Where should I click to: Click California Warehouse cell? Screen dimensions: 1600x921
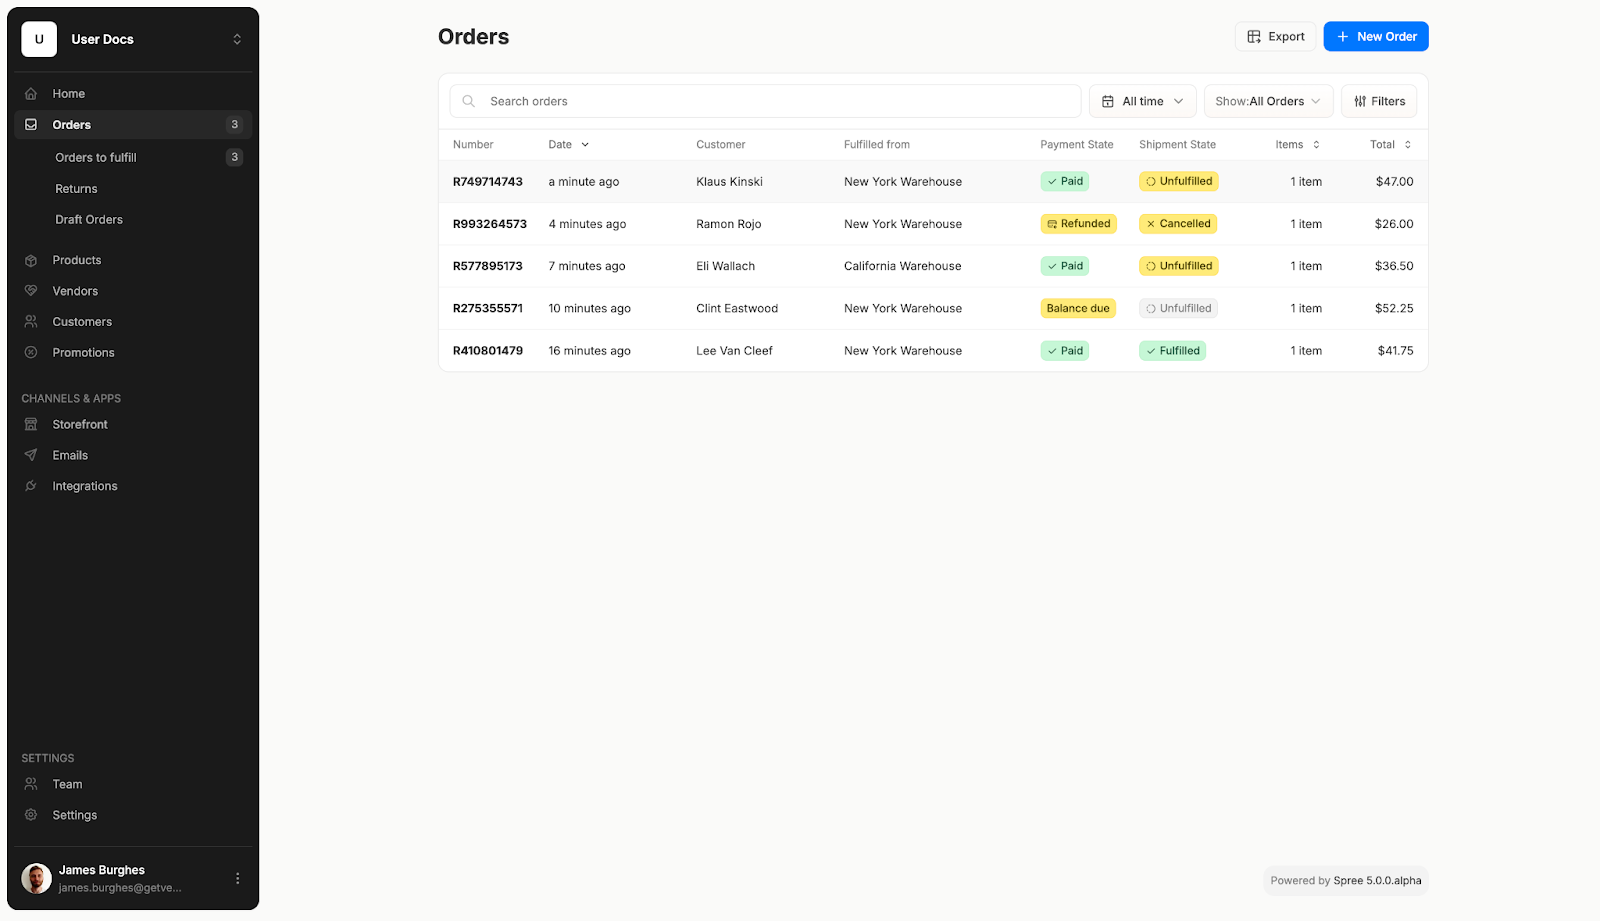point(902,266)
